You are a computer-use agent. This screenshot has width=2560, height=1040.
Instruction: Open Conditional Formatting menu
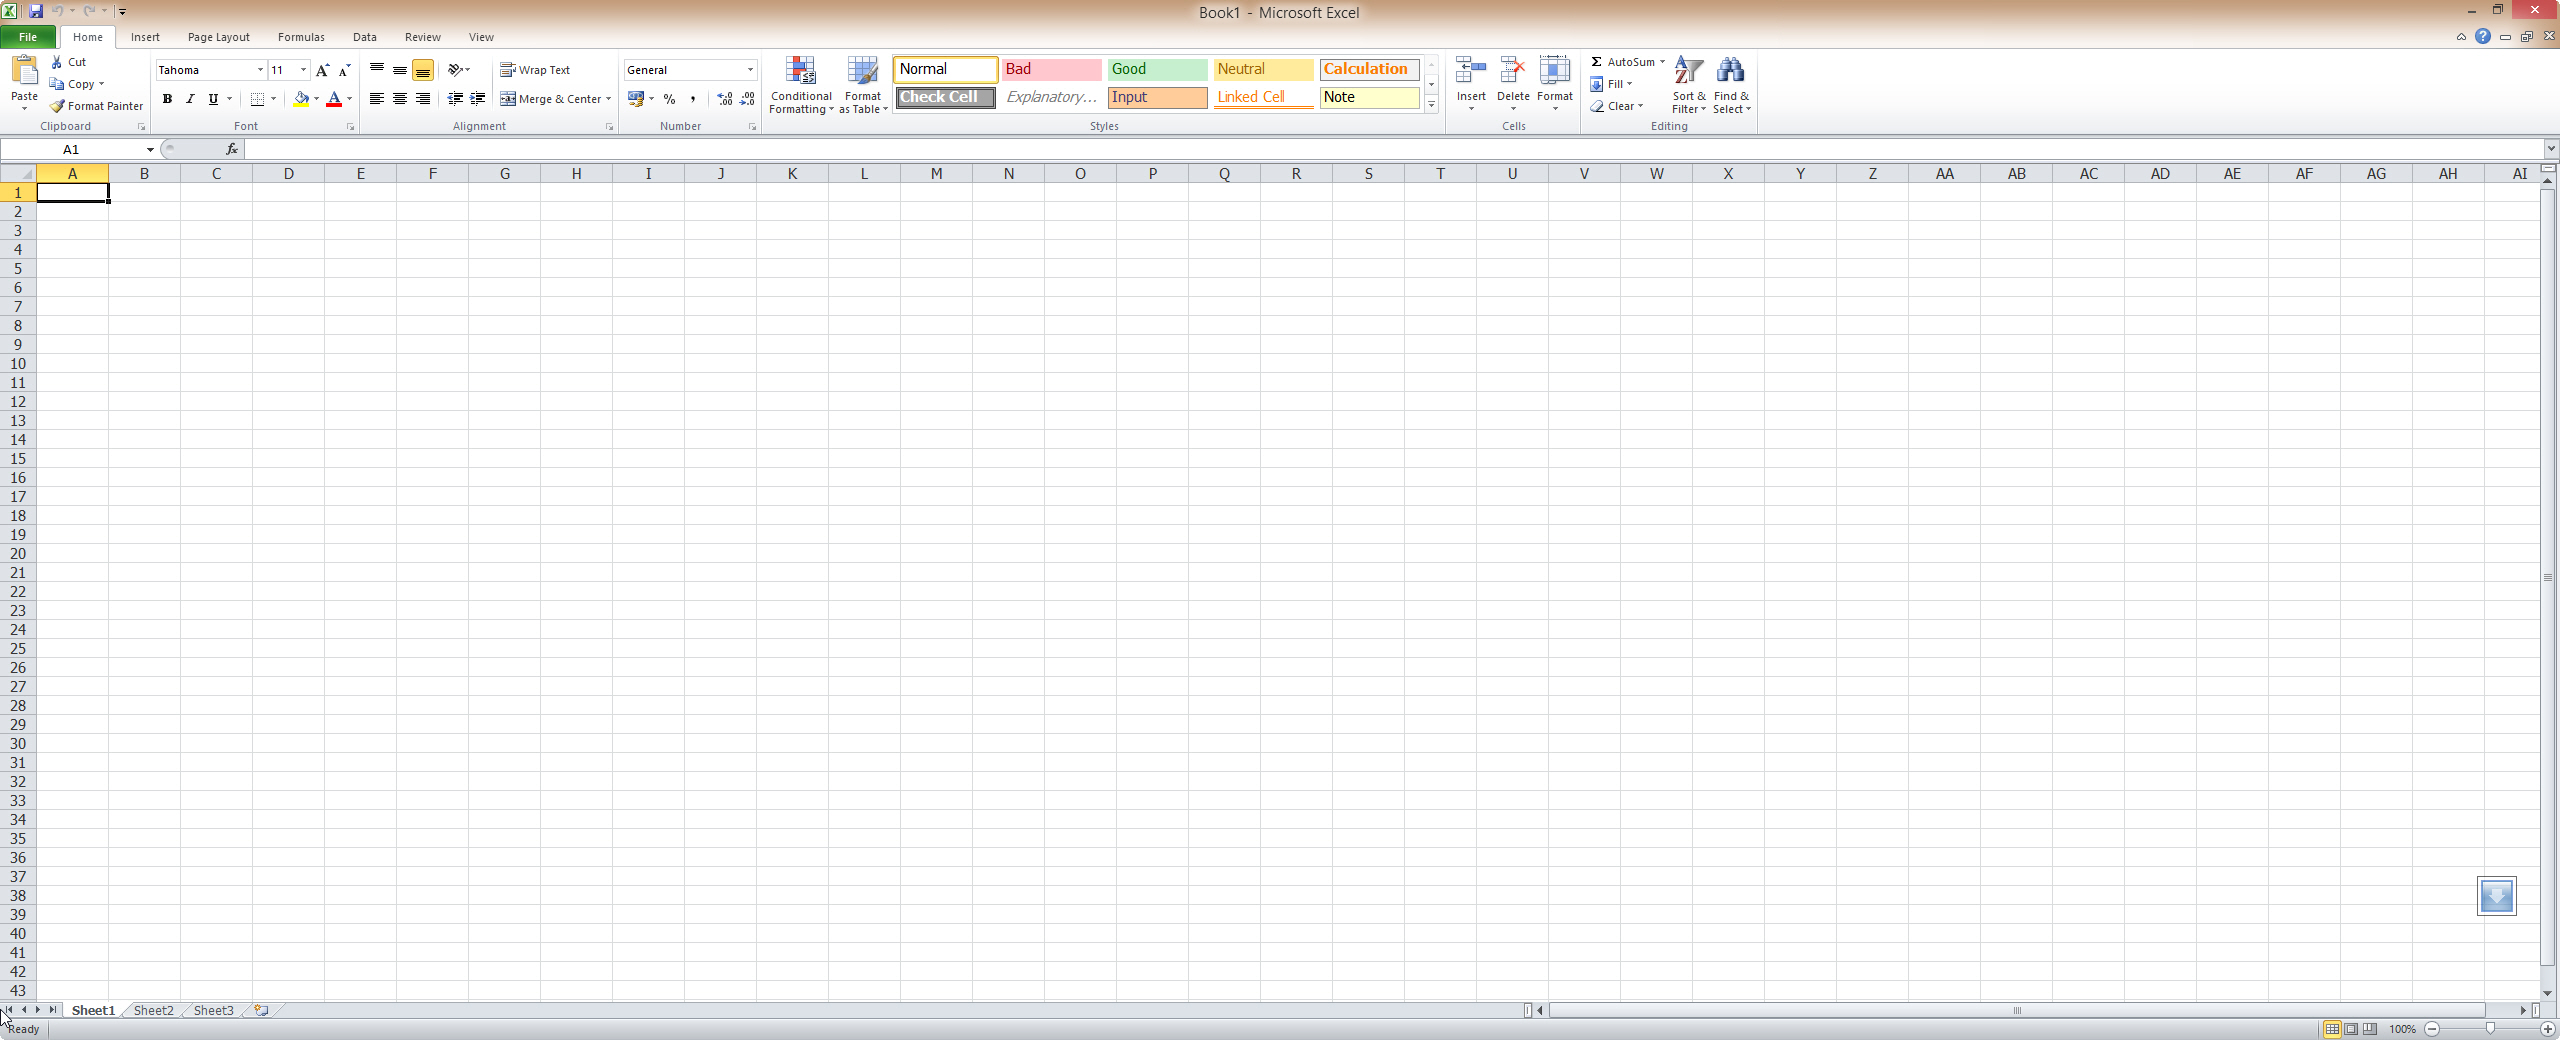800,85
